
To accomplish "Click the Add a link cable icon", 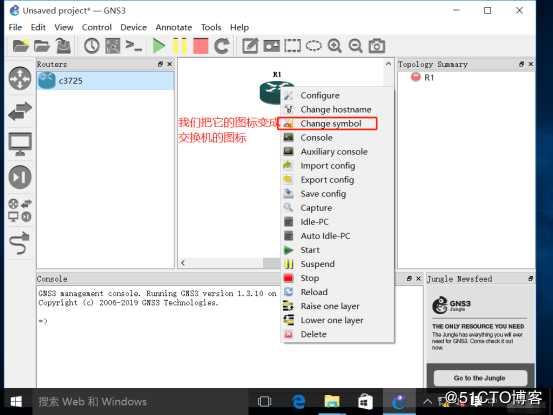I will [x=20, y=243].
